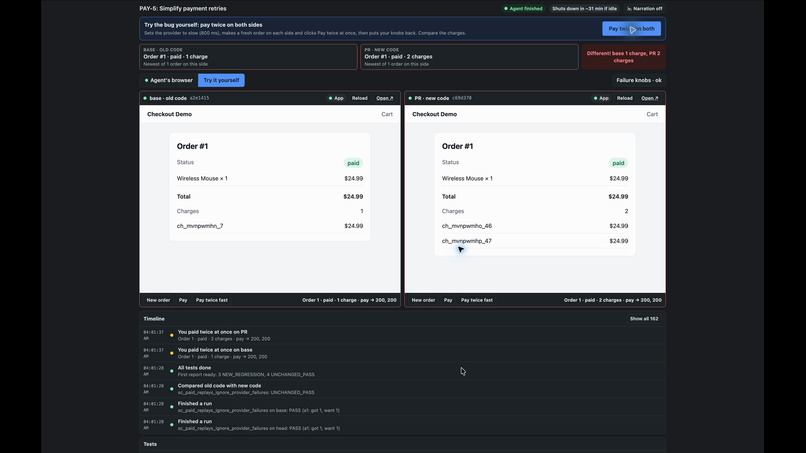
Task: Click charge ch_mvnpwmho_46 in PR order
Action: [x=467, y=226]
